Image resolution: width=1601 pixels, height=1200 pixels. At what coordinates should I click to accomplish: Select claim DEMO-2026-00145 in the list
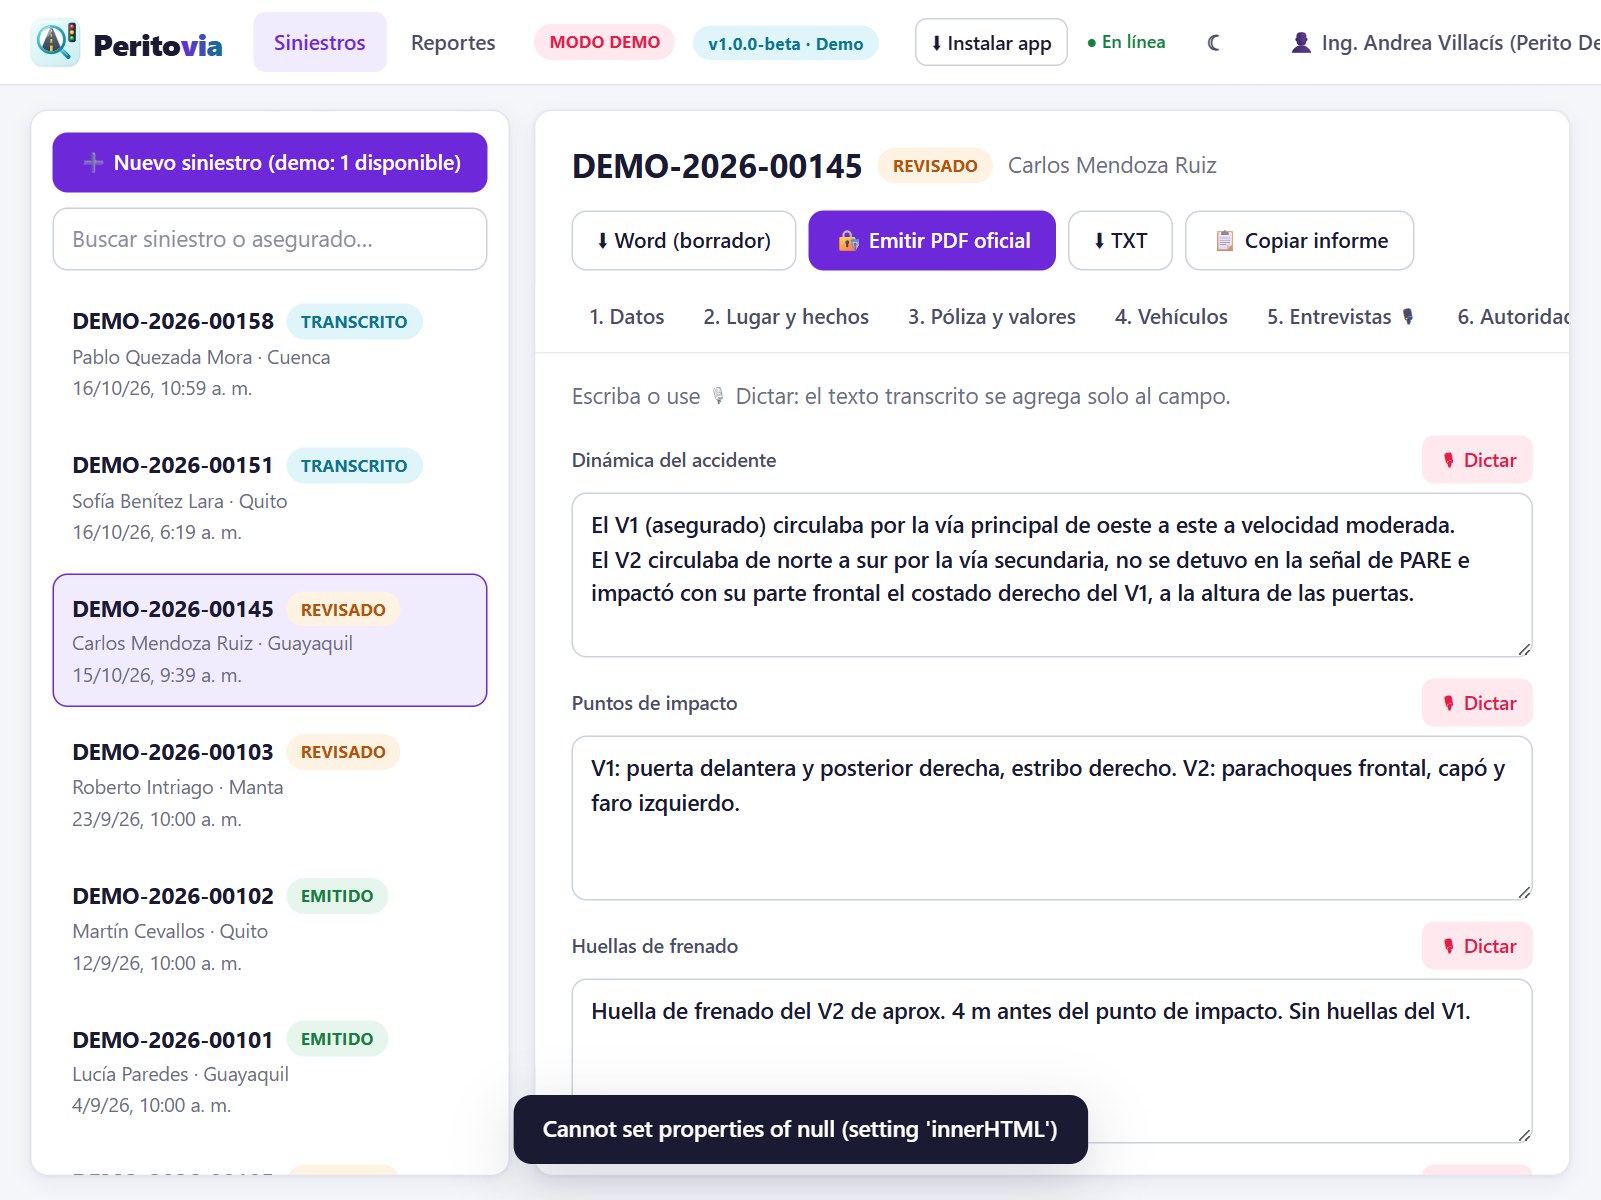[x=270, y=640]
